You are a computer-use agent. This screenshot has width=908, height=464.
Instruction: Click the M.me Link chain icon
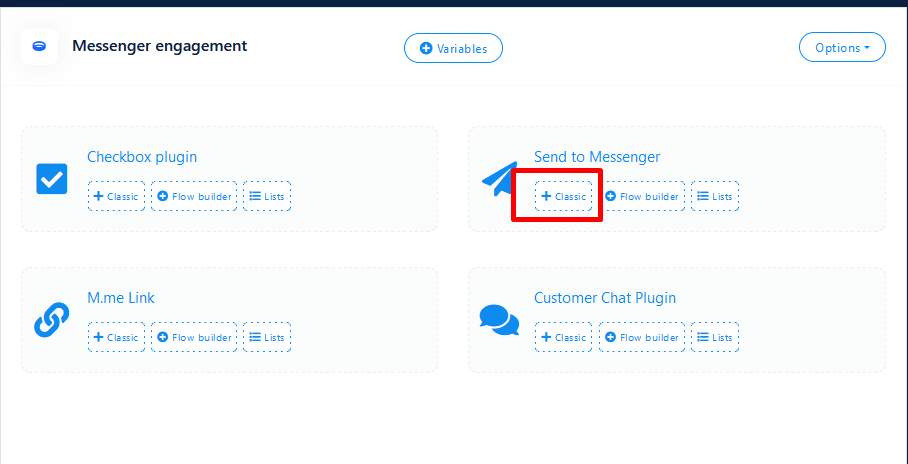click(51, 320)
